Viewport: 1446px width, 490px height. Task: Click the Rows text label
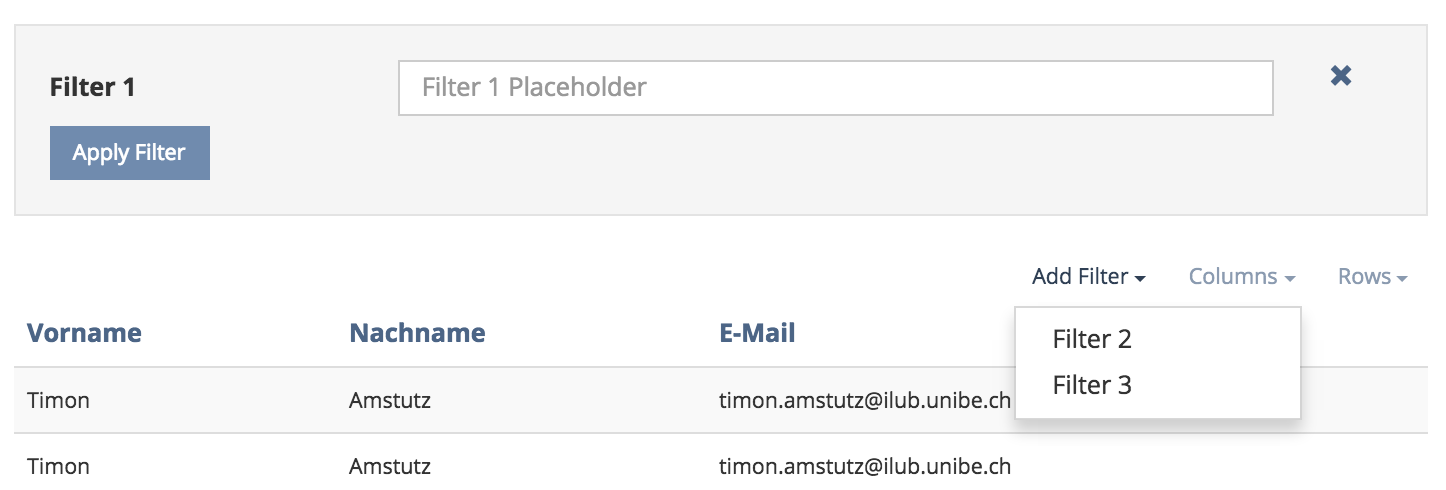point(1364,277)
